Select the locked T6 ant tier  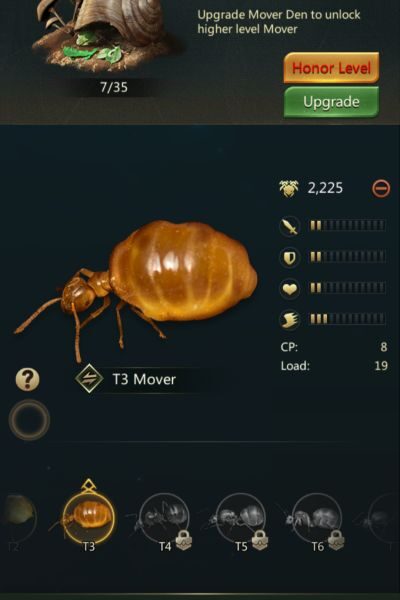[317, 518]
